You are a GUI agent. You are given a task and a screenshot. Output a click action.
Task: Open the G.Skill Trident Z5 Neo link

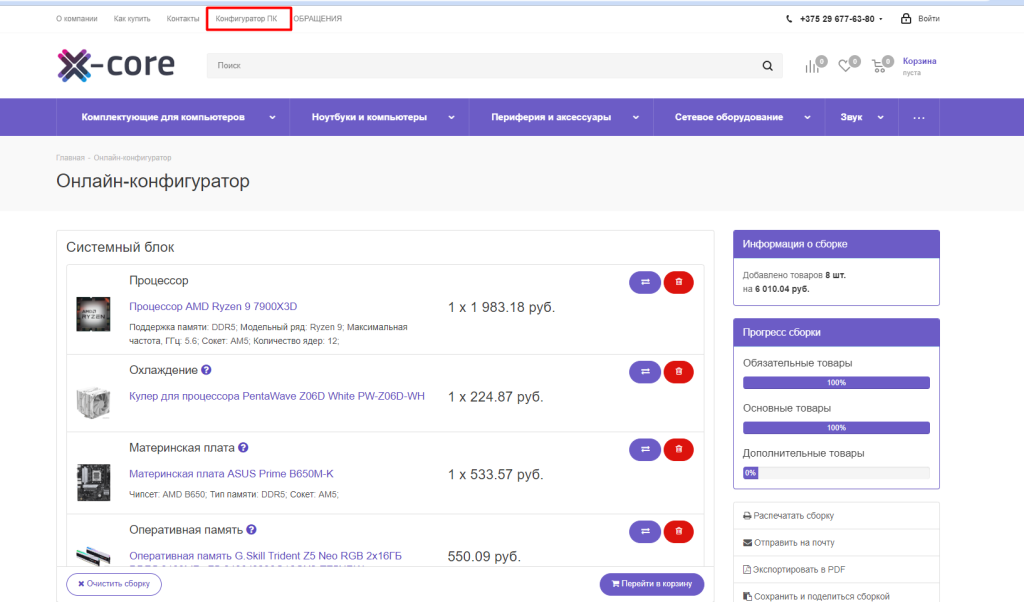(x=265, y=556)
